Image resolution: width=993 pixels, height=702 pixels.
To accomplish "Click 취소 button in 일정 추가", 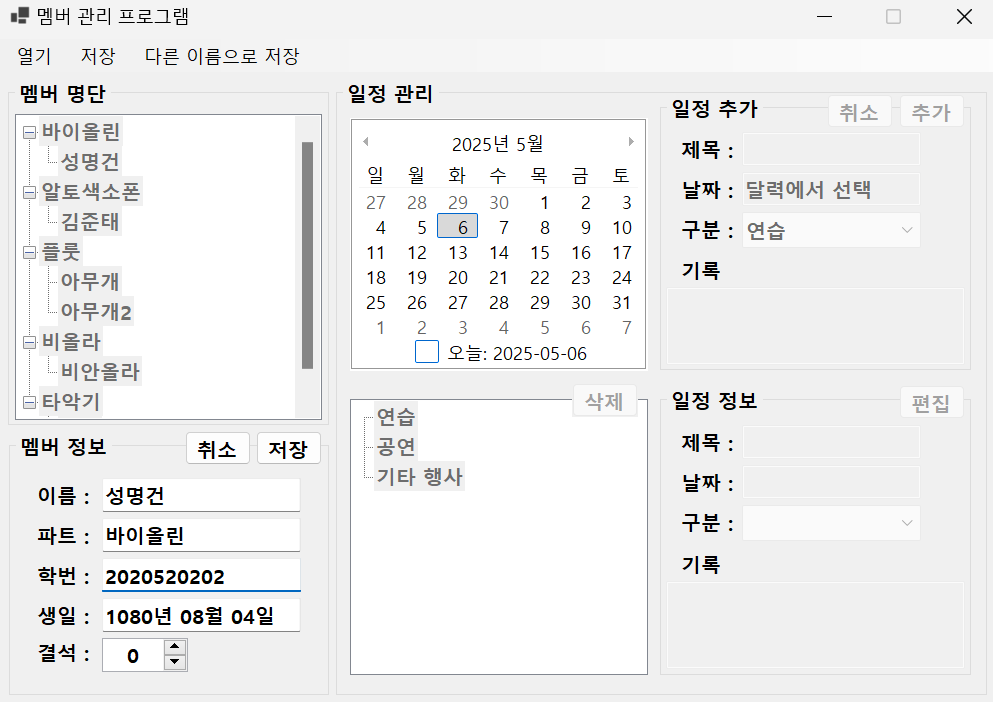I will tap(859, 112).
